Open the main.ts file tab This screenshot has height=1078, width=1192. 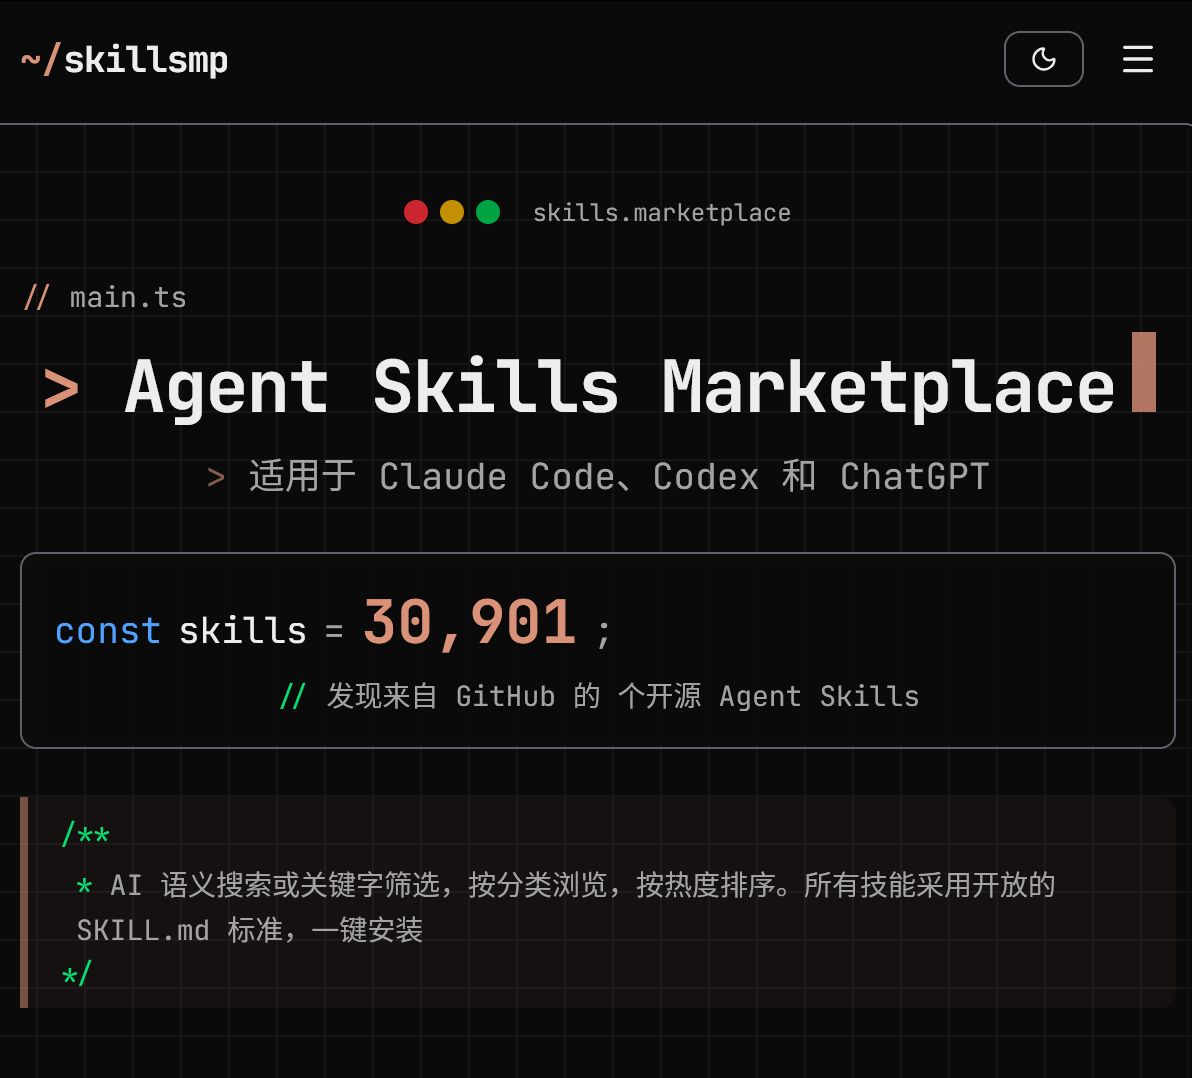(105, 297)
